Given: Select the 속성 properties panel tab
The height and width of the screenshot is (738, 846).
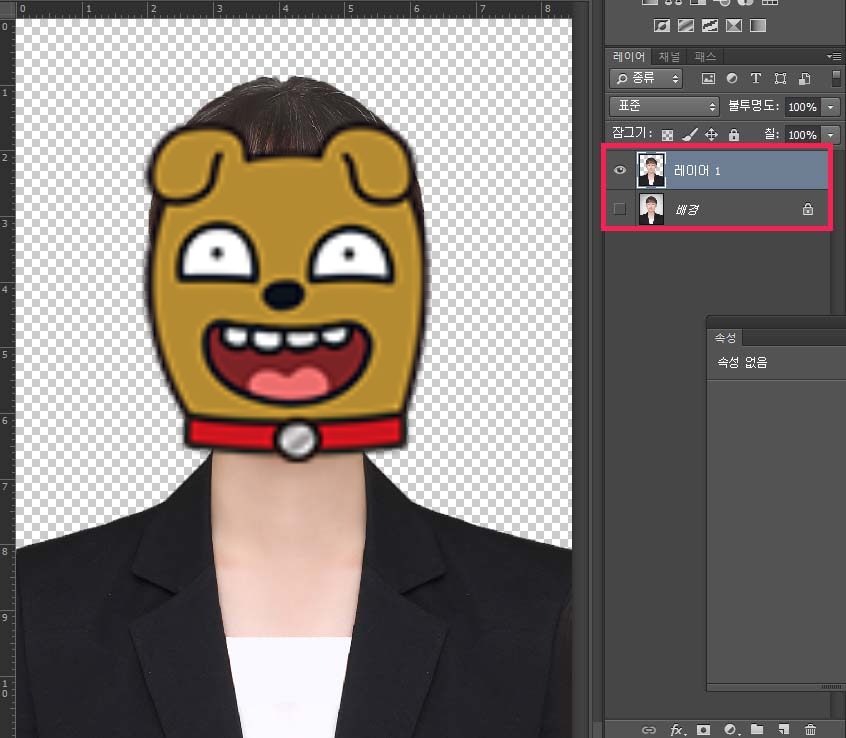Looking at the screenshot, I should pyautogui.click(x=725, y=338).
